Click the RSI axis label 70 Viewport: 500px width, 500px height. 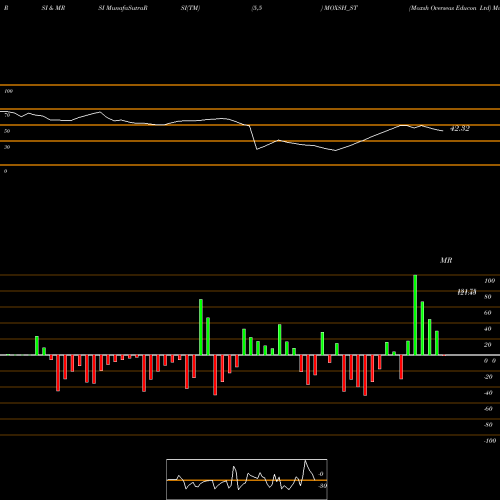[7, 115]
